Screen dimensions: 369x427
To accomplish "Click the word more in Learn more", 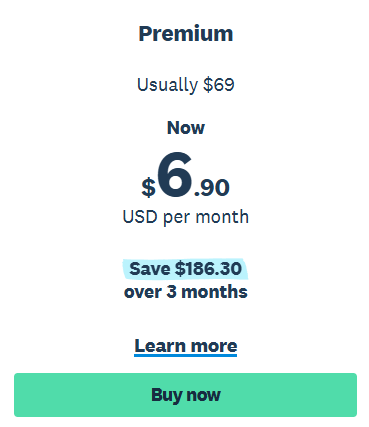I will coord(214,346).
